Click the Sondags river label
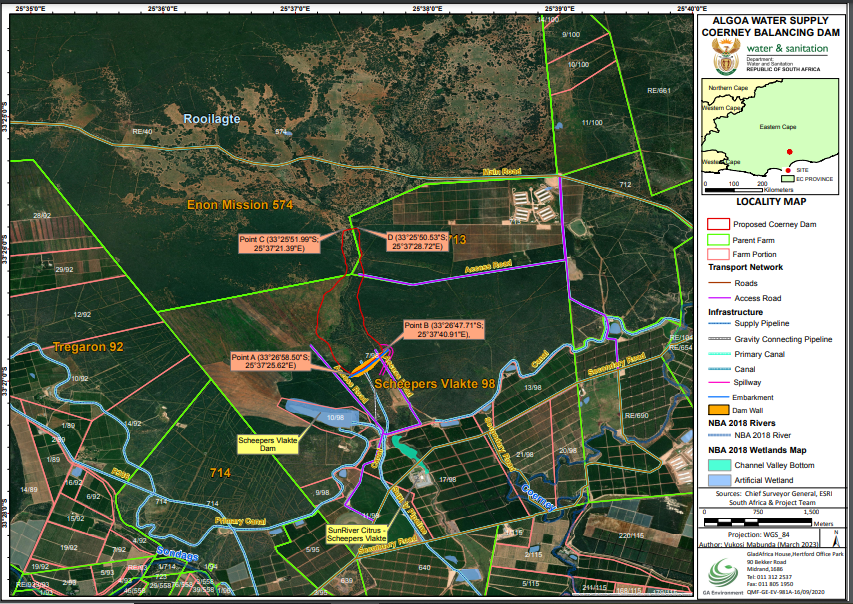 point(177,554)
